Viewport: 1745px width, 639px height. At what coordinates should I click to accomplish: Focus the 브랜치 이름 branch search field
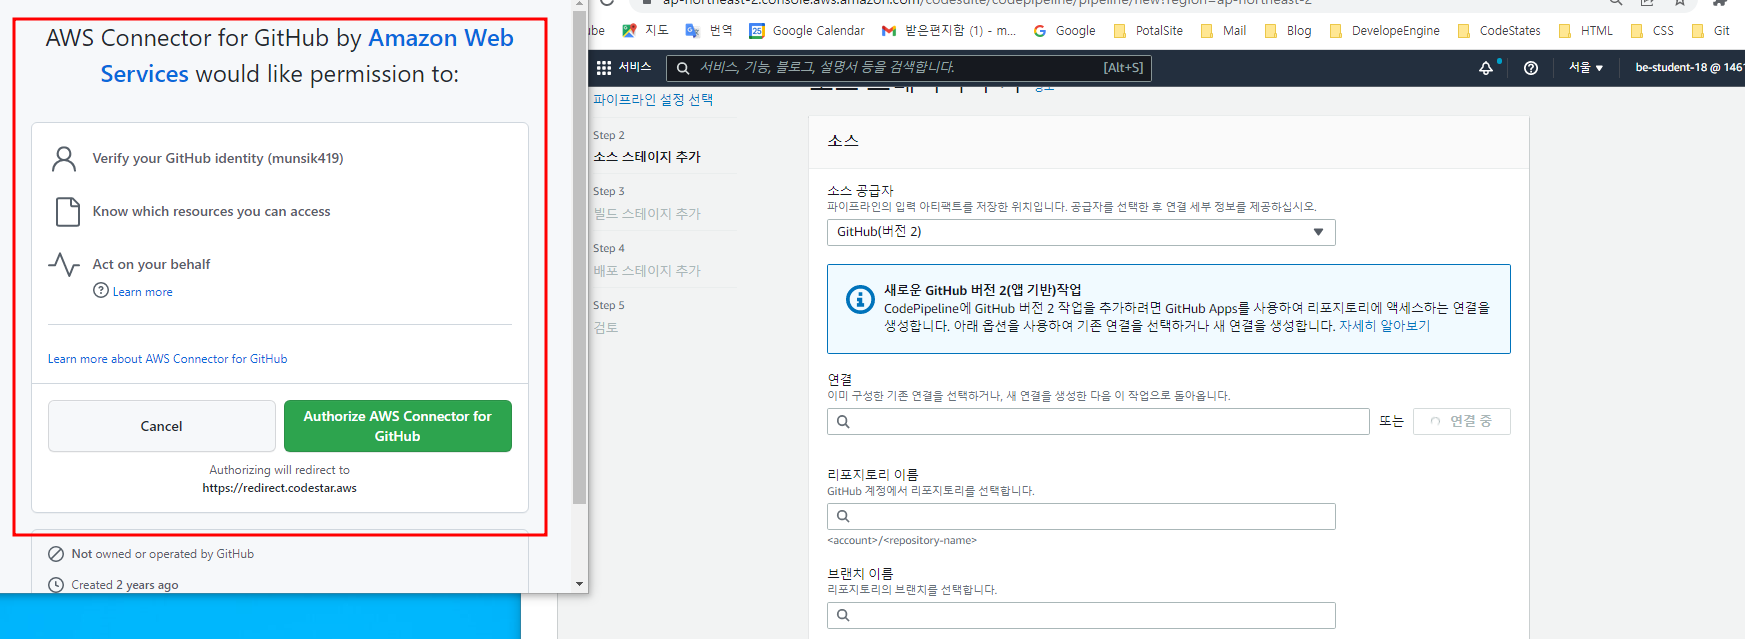[1081, 616]
